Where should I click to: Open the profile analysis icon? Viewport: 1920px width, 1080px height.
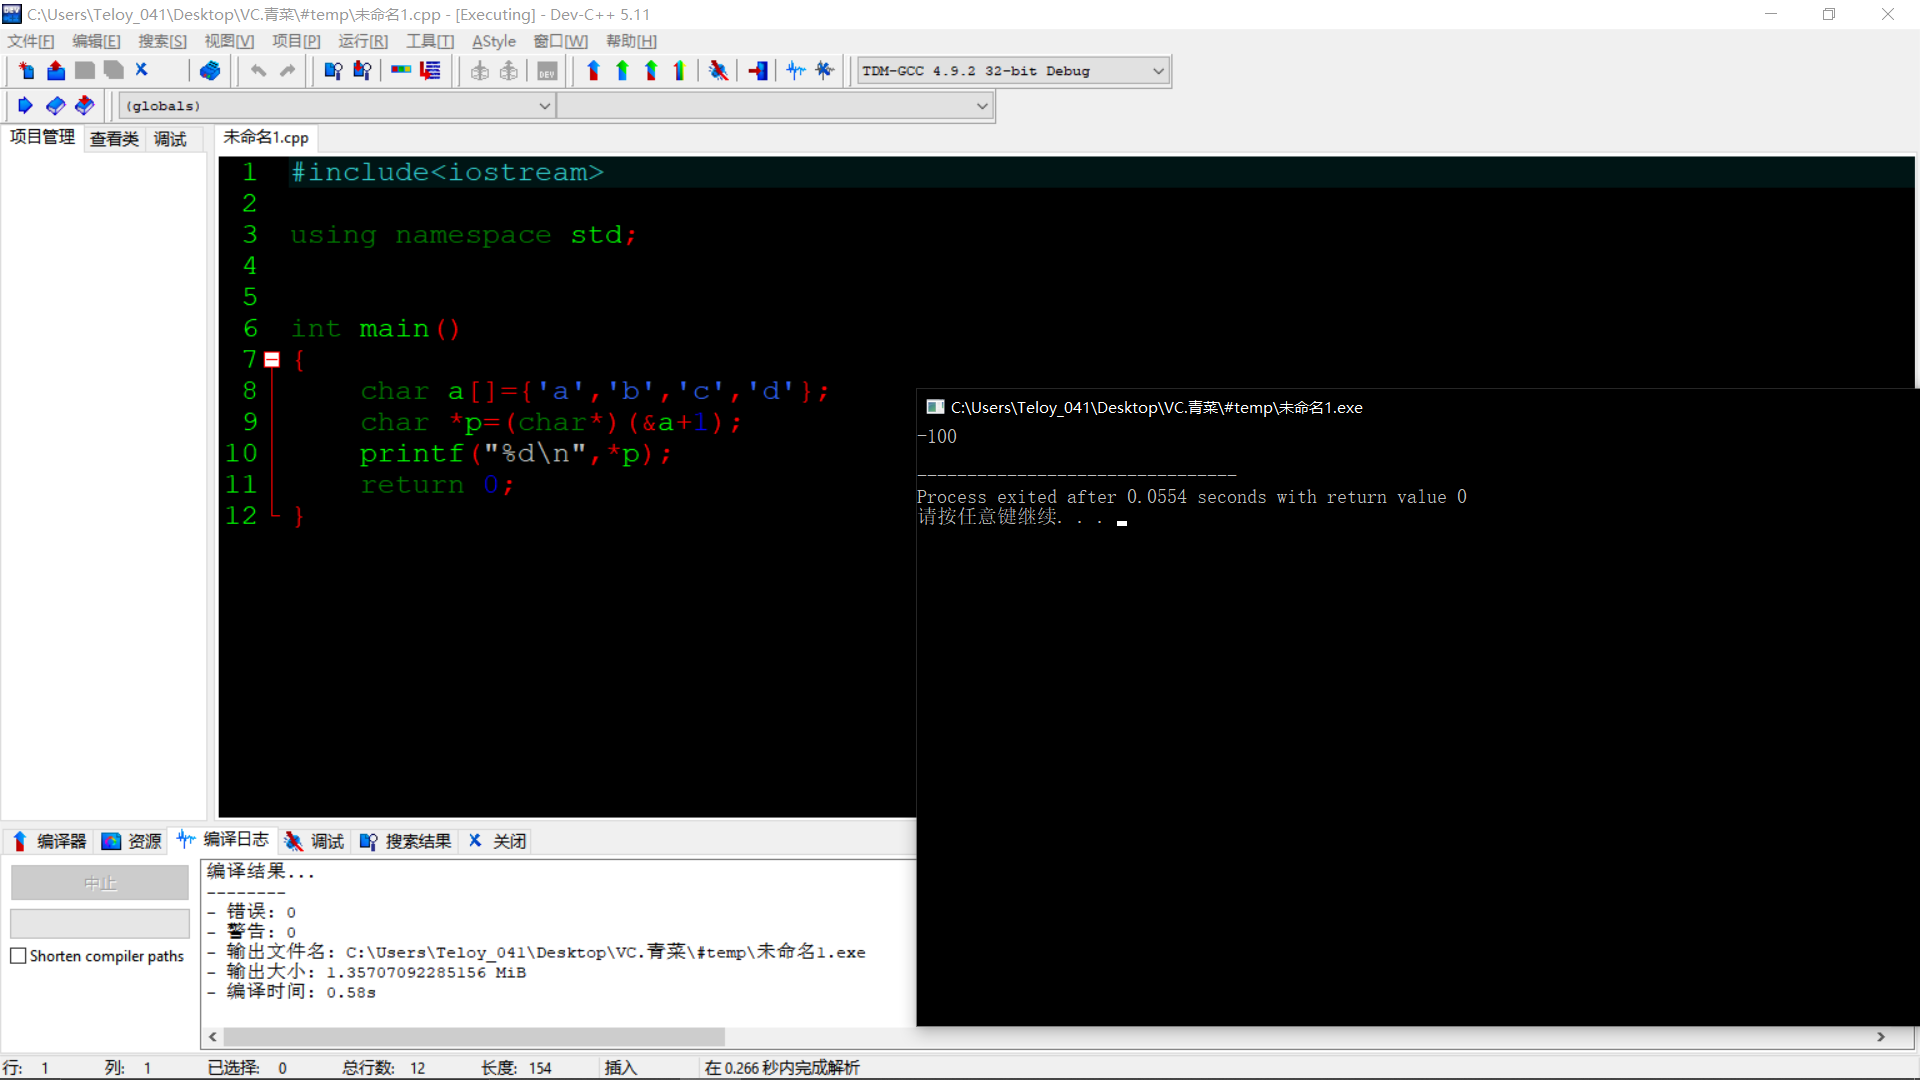tap(796, 71)
